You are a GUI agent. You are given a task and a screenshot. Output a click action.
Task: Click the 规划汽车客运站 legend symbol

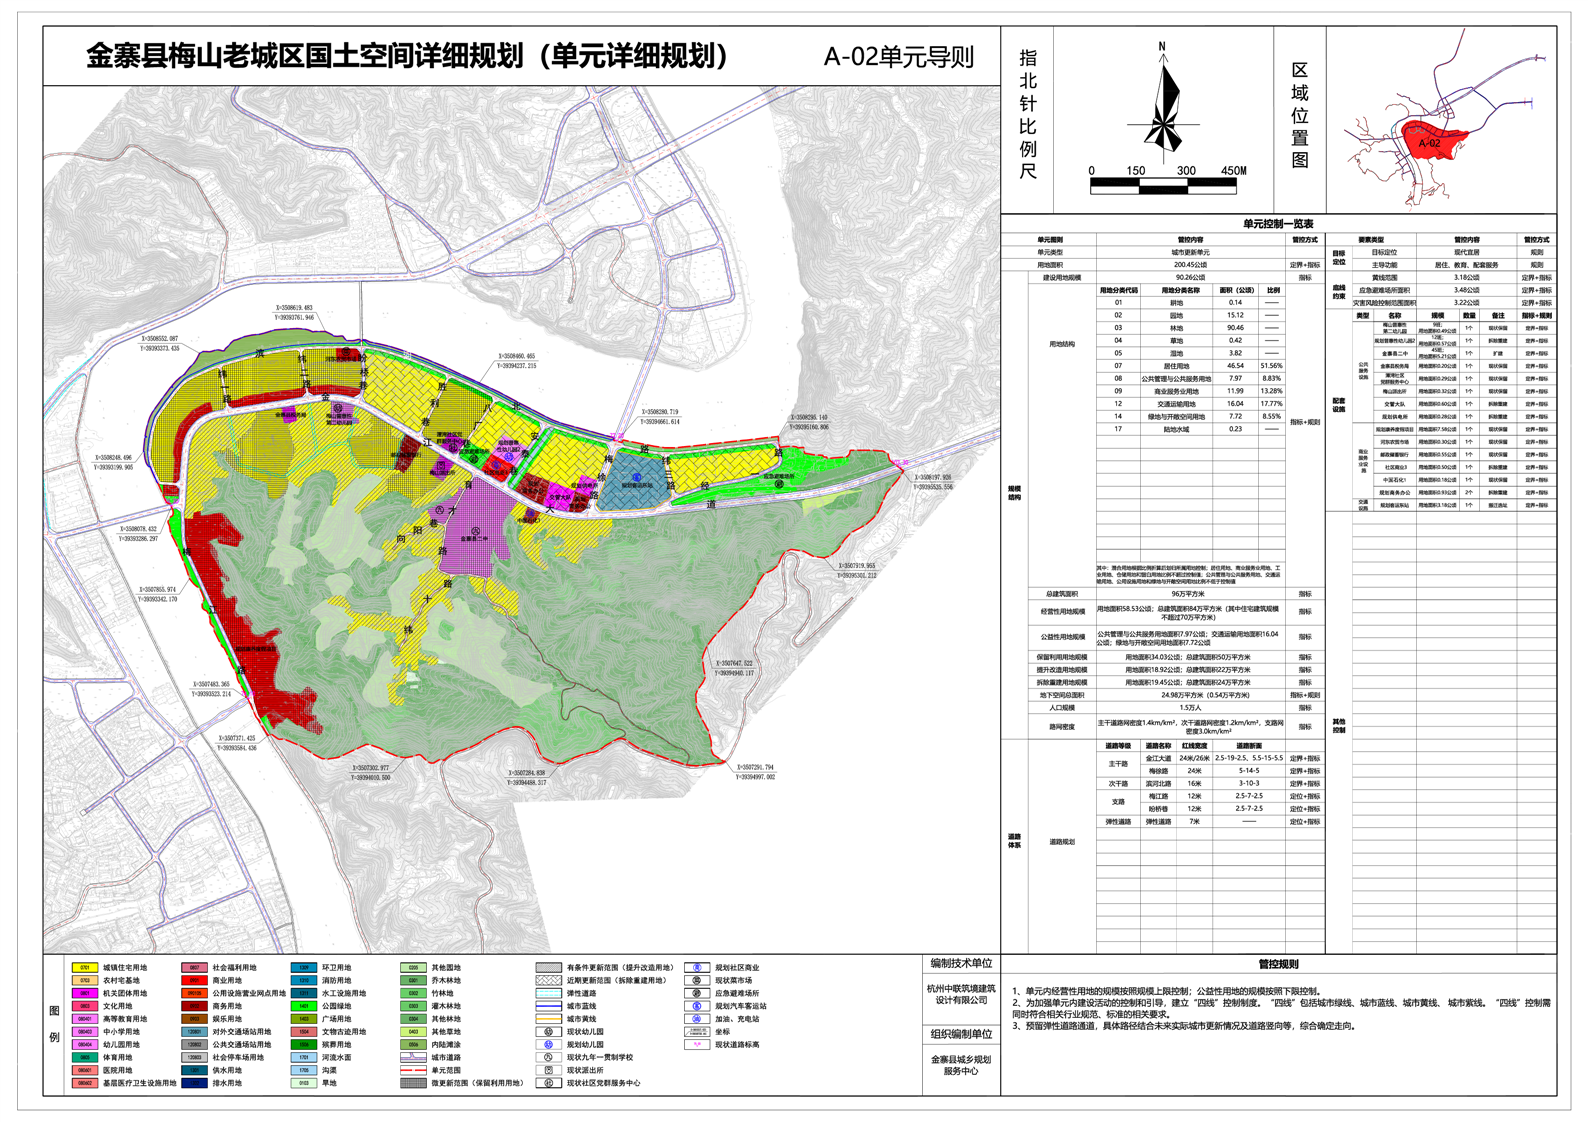[695, 1007]
